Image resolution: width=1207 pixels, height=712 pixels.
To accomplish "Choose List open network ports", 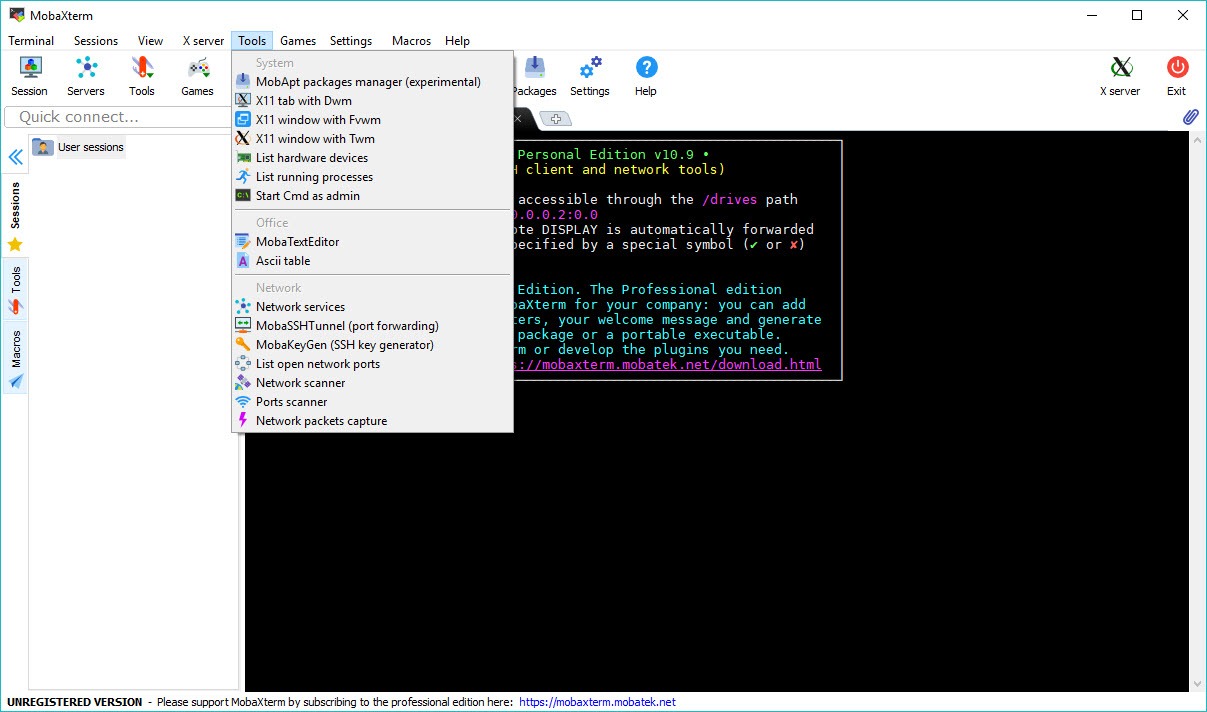I will (372, 364).
